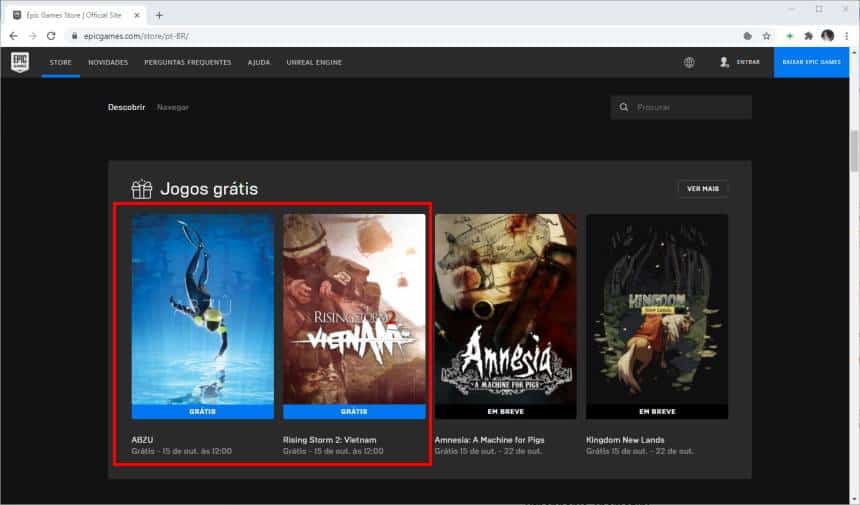Go back with browser back arrow

coord(14,36)
